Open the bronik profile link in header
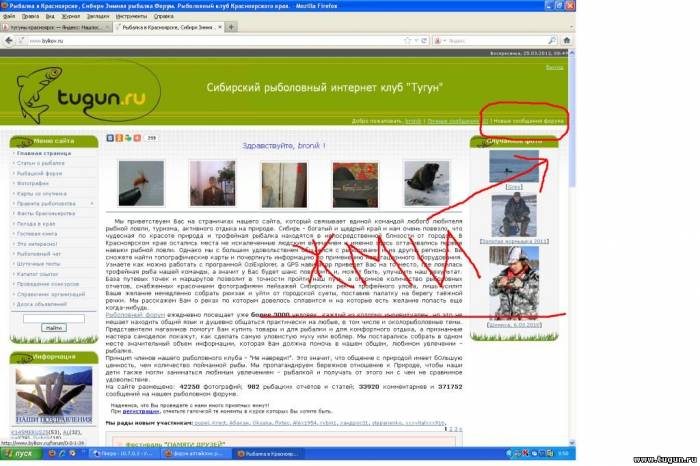The width and height of the screenshot is (700, 466). coord(413,121)
